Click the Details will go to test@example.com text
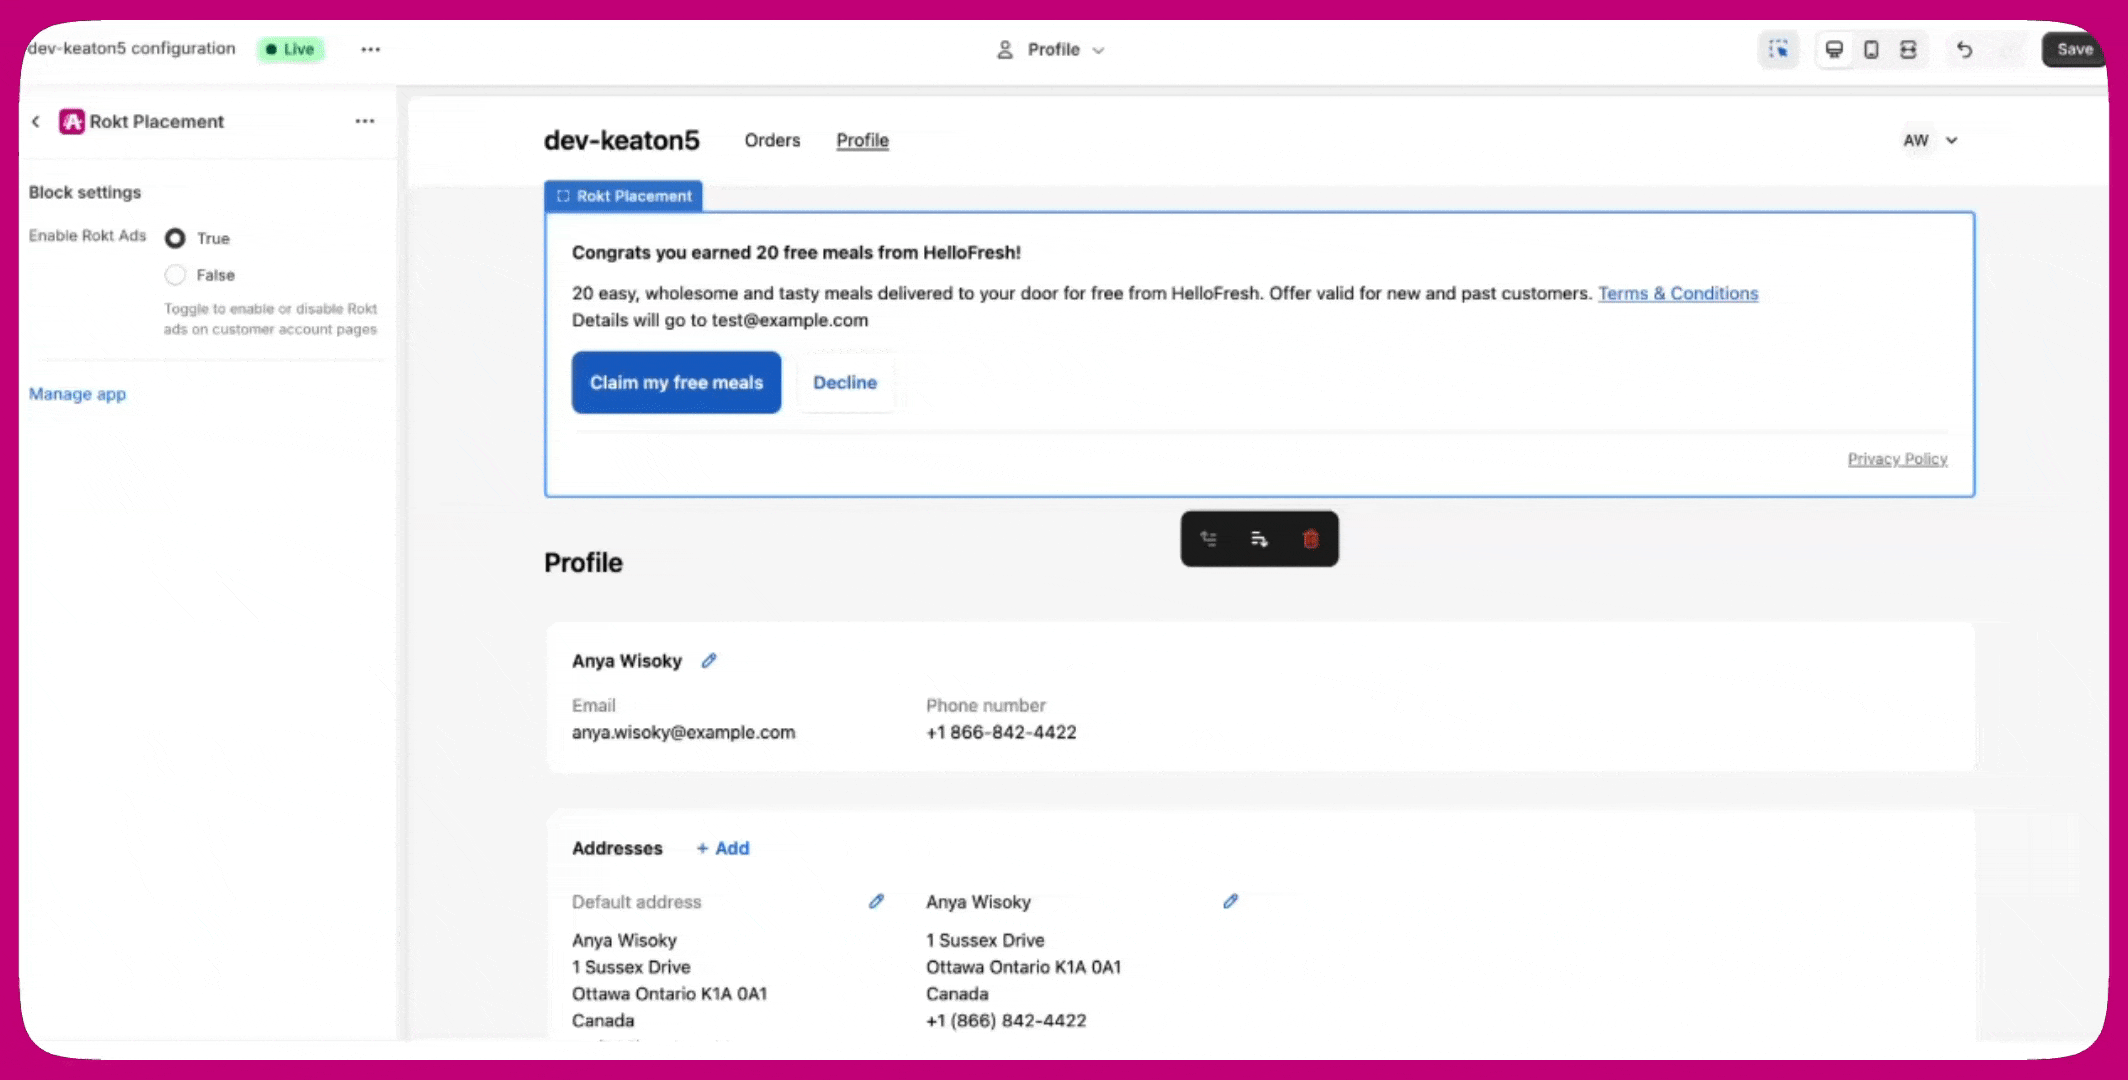Screen dimensions: 2128x1080 click(720, 320)
